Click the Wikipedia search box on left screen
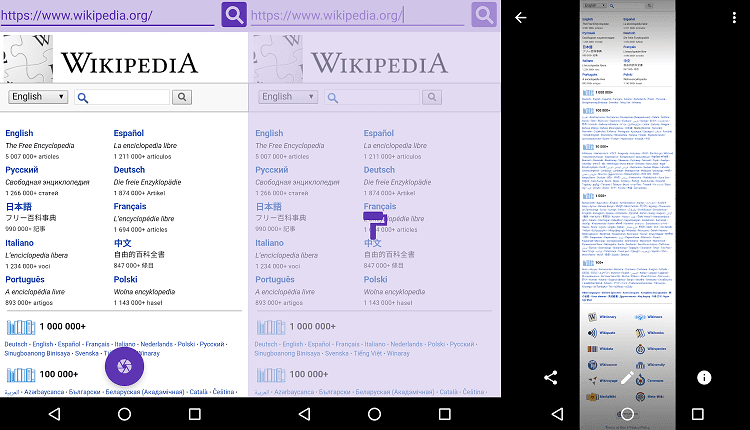This screenshot has width=750, height=430. 122,97
